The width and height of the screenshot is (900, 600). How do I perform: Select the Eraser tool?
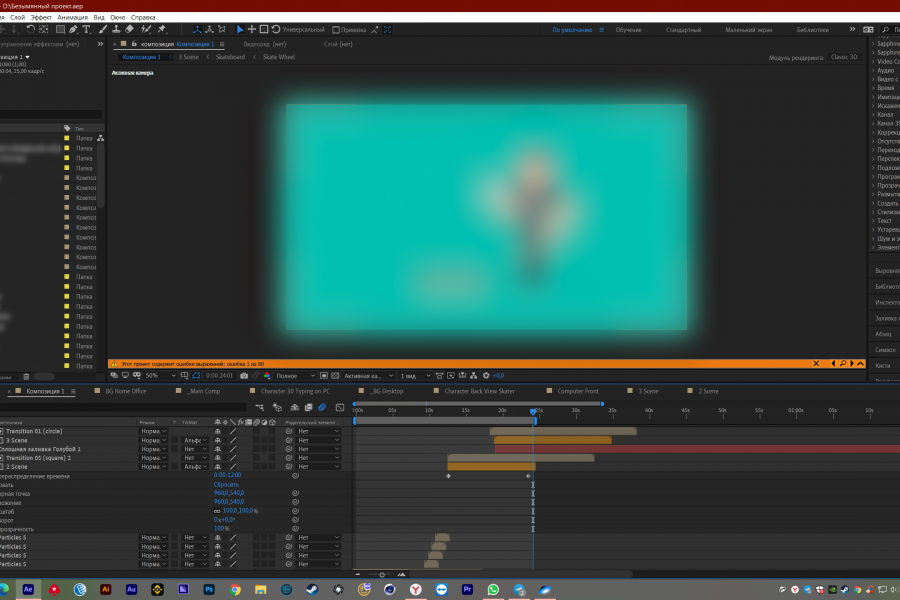[x=130, y=29]
